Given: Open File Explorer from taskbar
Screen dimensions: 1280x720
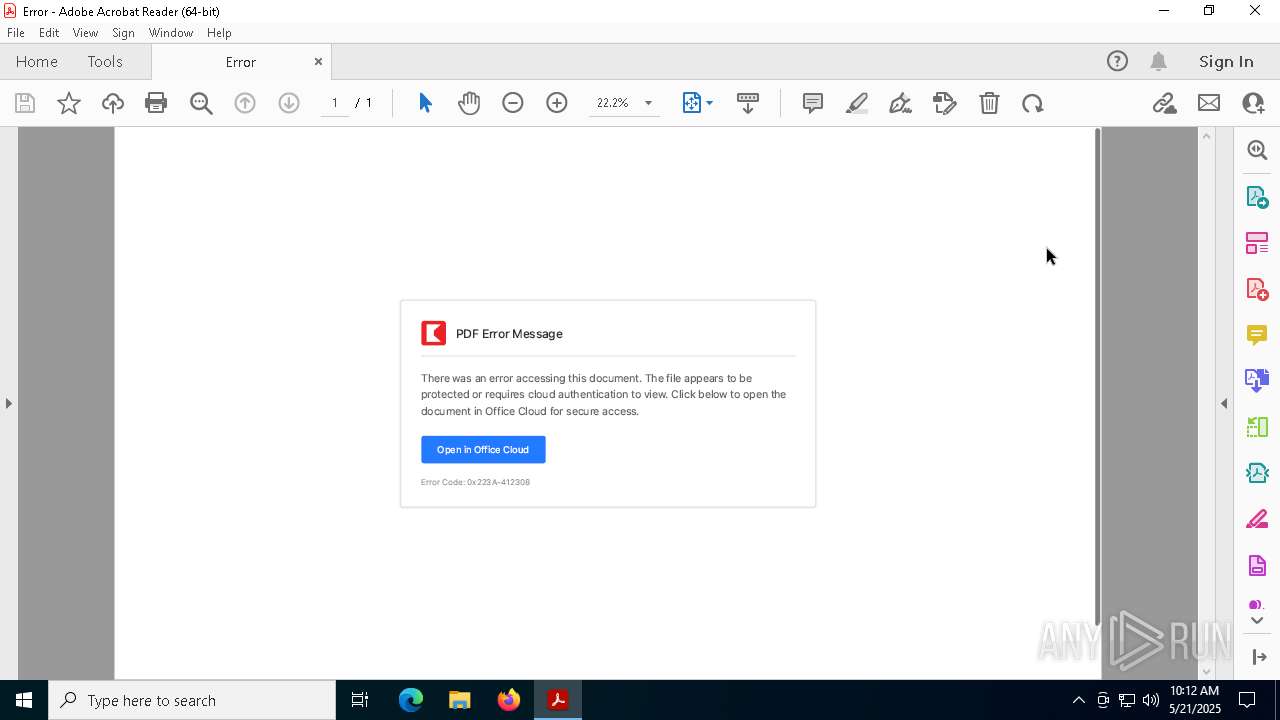Looking at the screenshot, I should tap(460, 700).
